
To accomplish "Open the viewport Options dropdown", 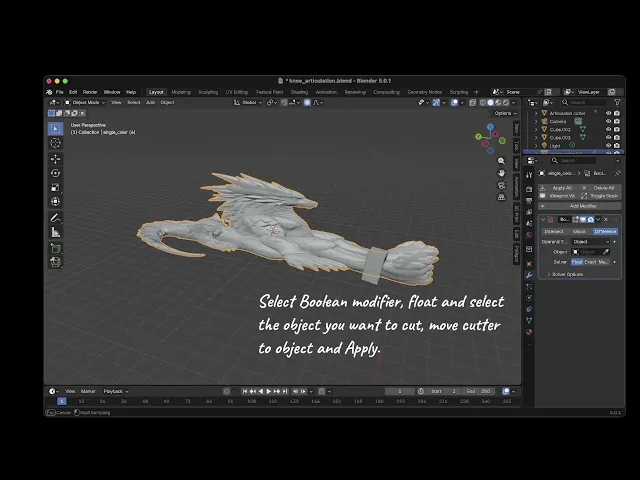I will pos(506,113).
